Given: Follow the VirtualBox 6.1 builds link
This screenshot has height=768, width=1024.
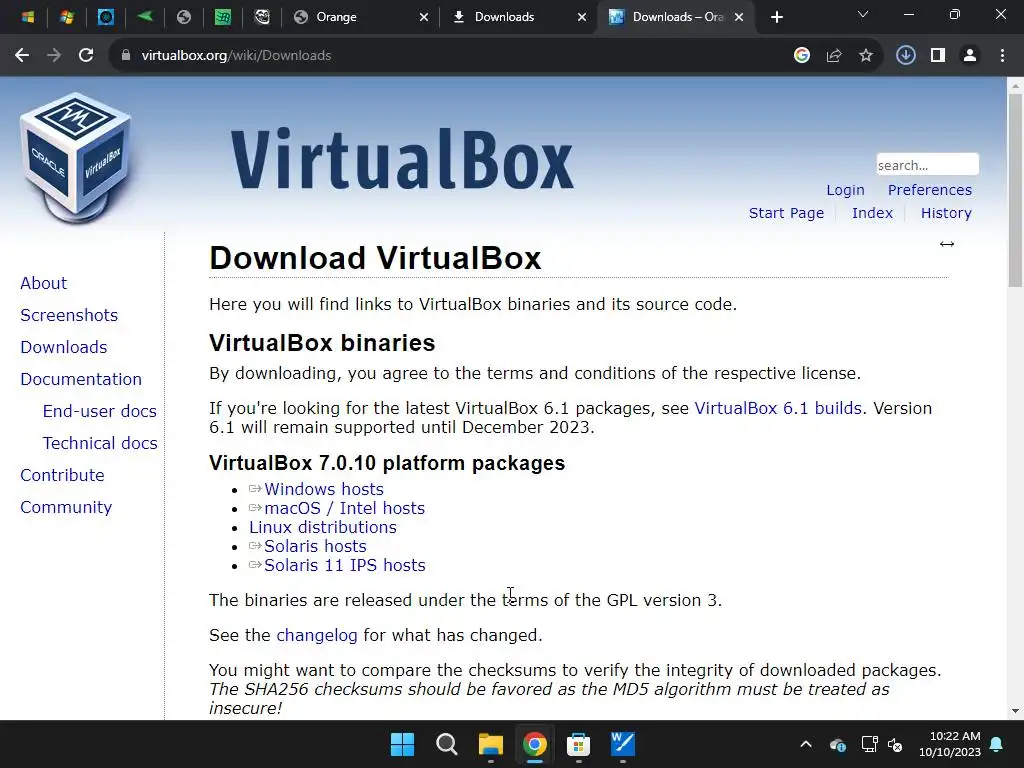Looking at the screenshot, I should click(778, 408).
